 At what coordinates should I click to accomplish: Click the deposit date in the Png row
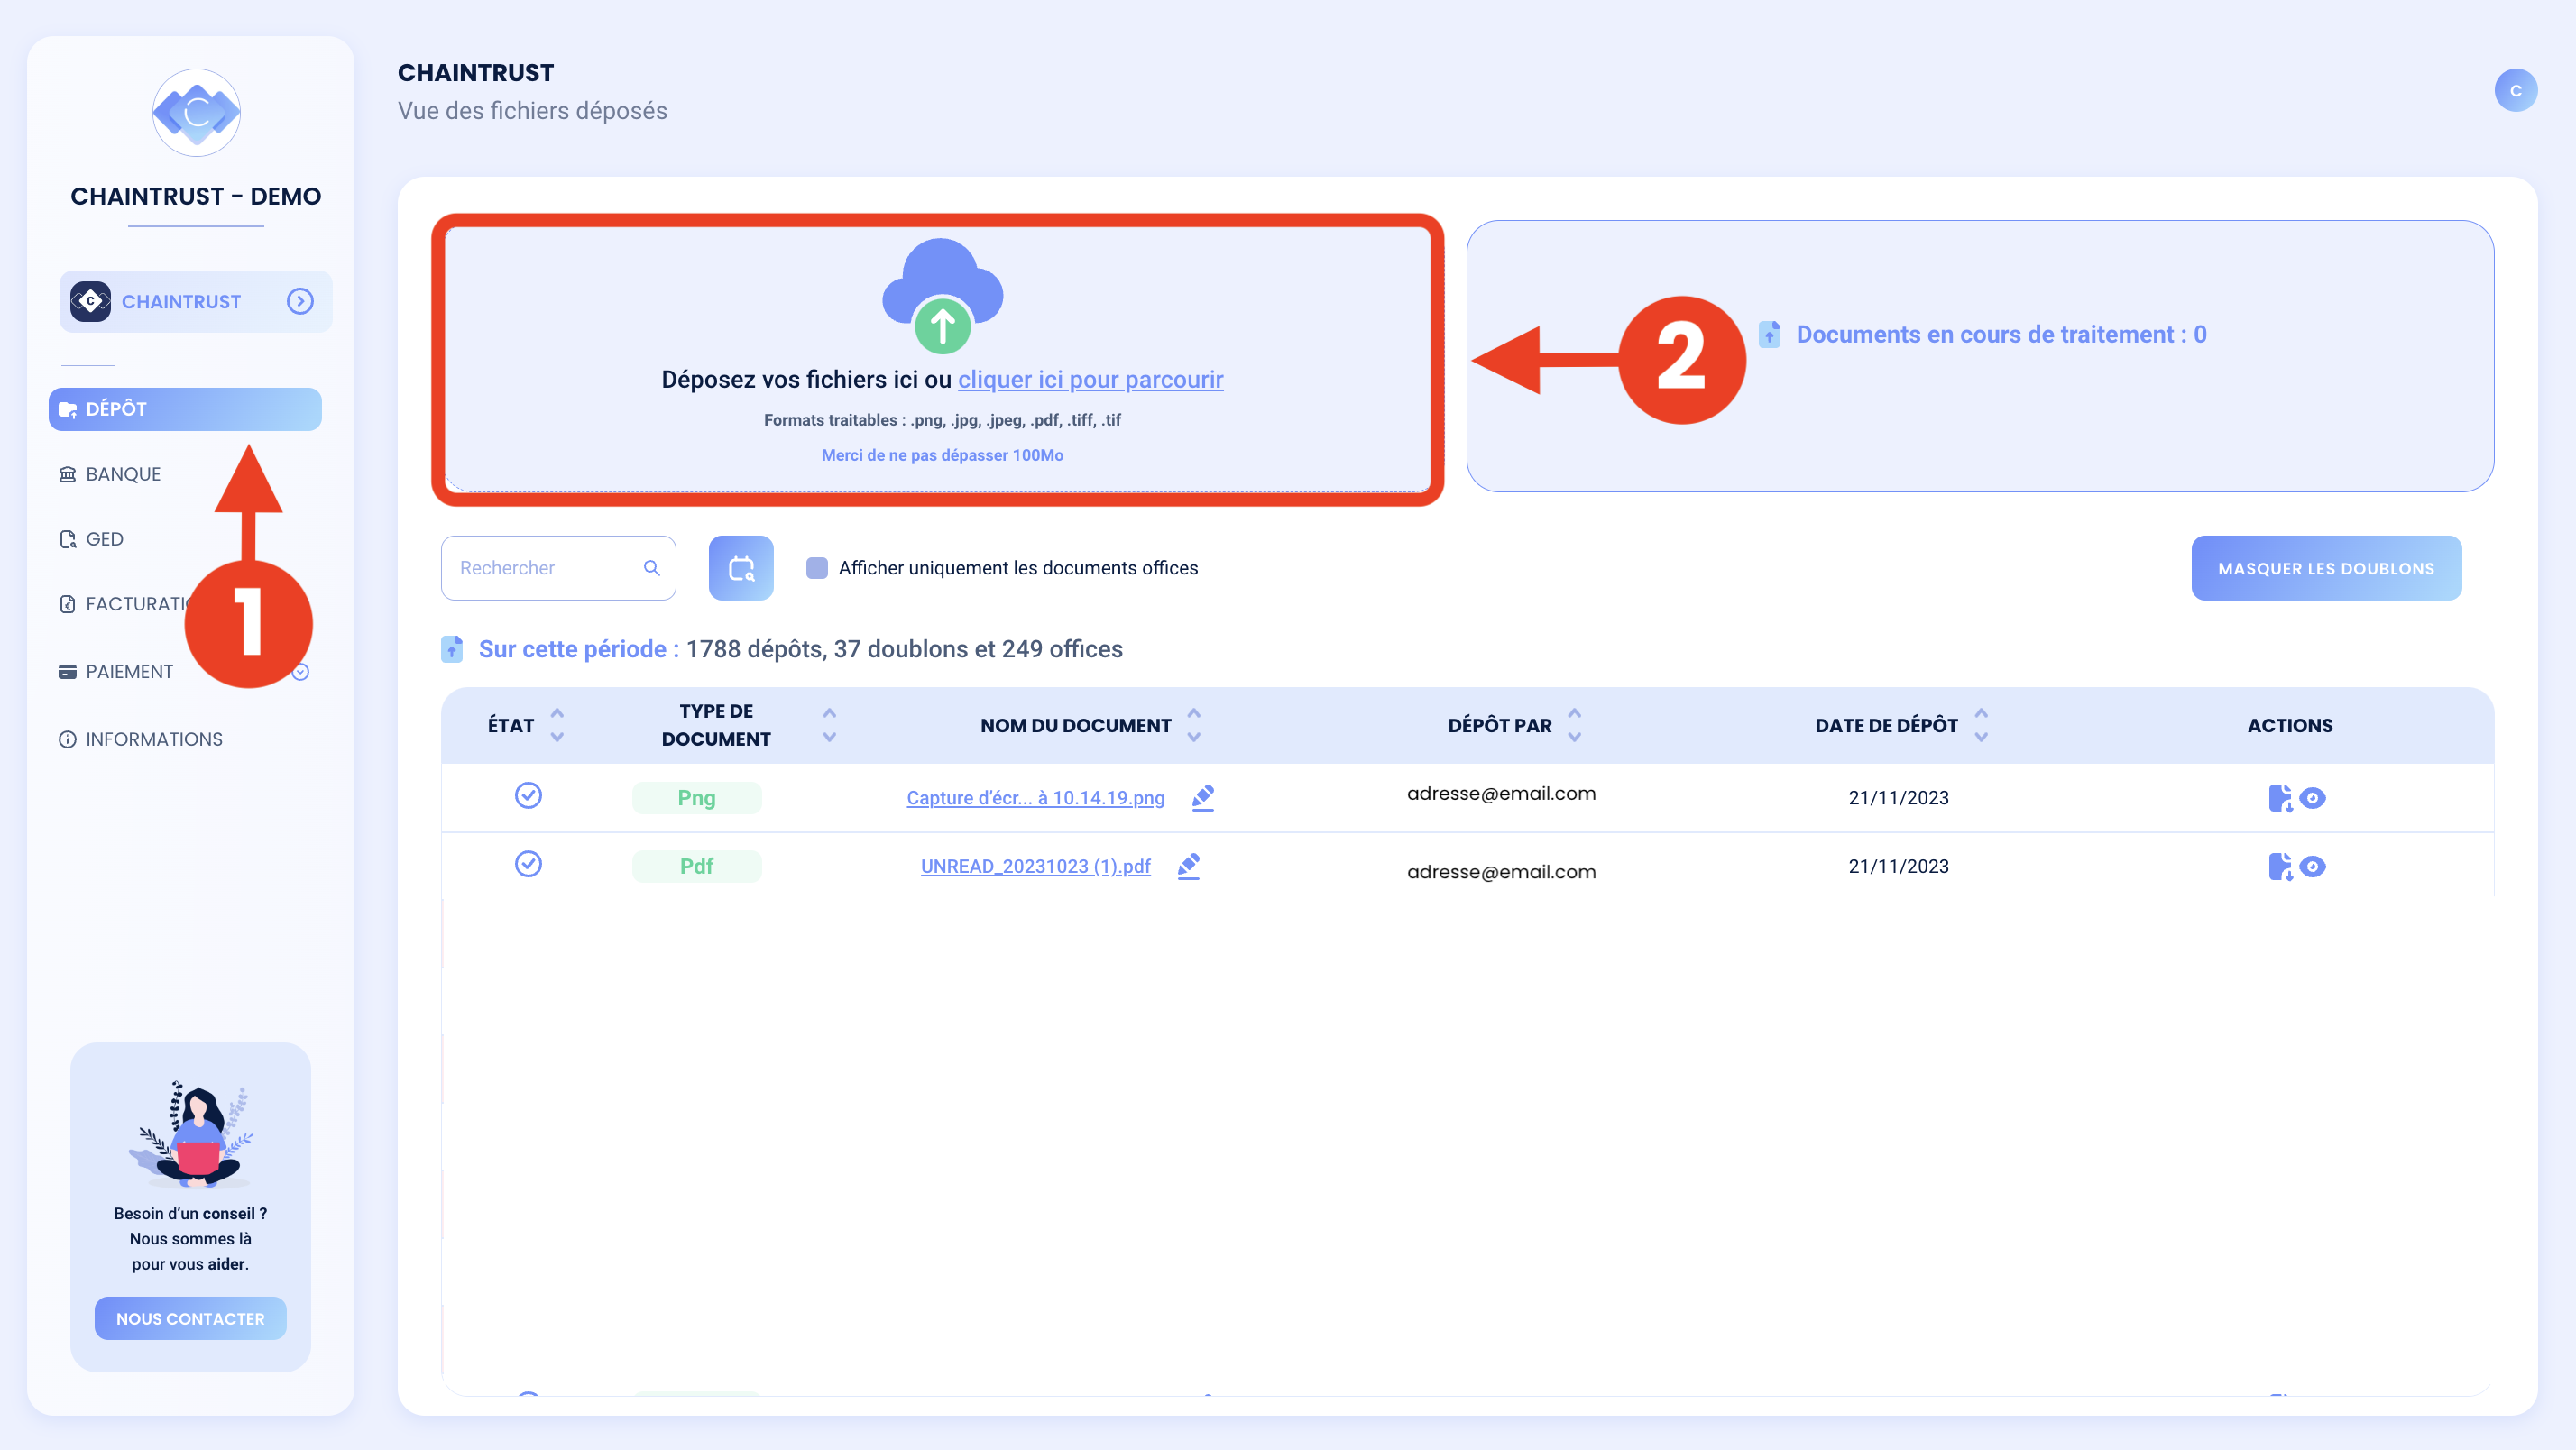pos(1898,798)
